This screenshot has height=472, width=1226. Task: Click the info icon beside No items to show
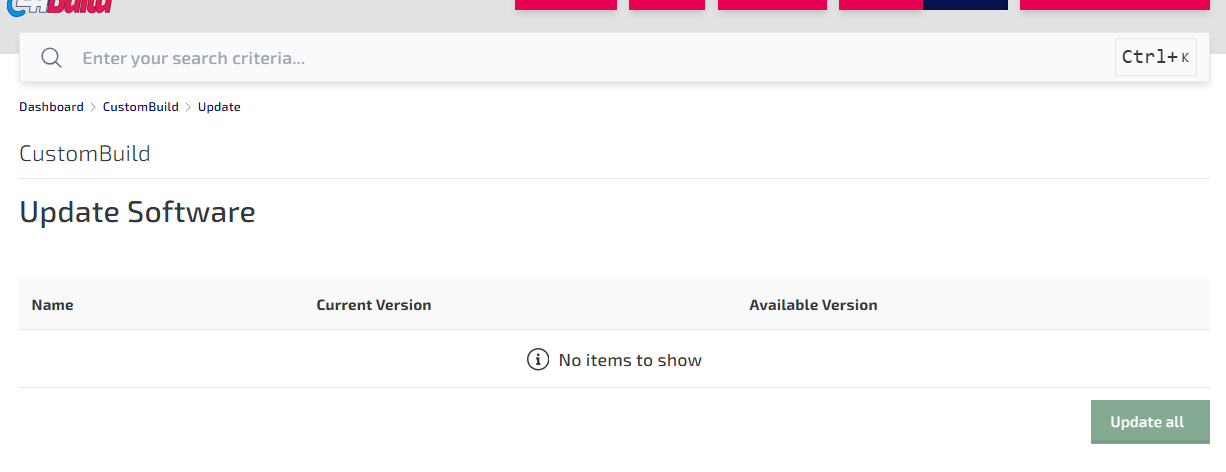[538, 360]
